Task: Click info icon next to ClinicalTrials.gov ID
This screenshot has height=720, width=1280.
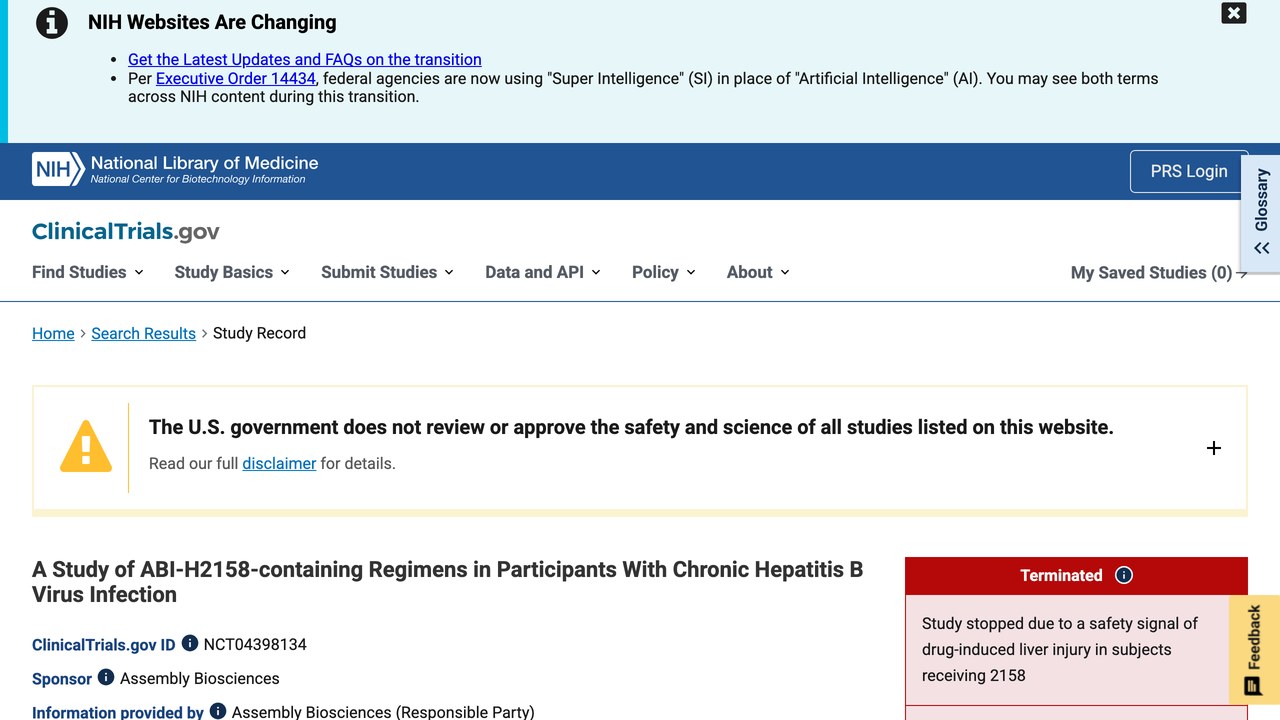Action: pos(190,644)
